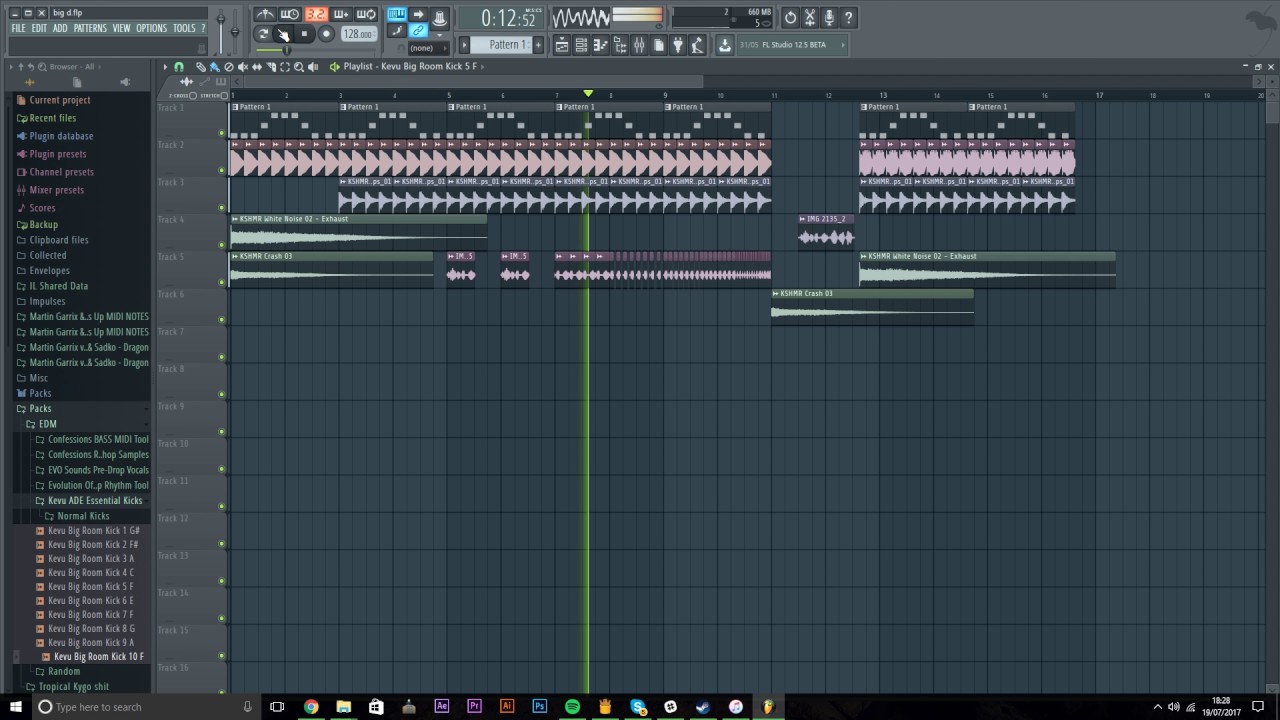Viewport: 1280px width, 720px height.
Task: Mute Track 4 with its green light
Action: point(222,245)
